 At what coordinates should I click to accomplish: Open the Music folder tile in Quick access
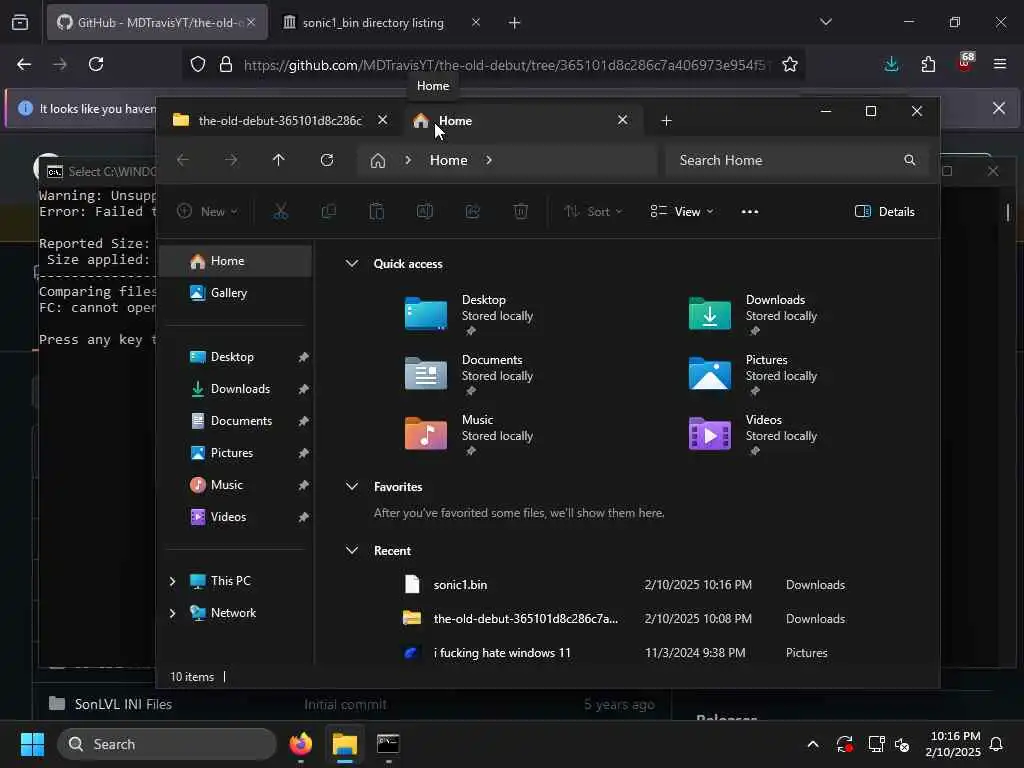(469, 435)
